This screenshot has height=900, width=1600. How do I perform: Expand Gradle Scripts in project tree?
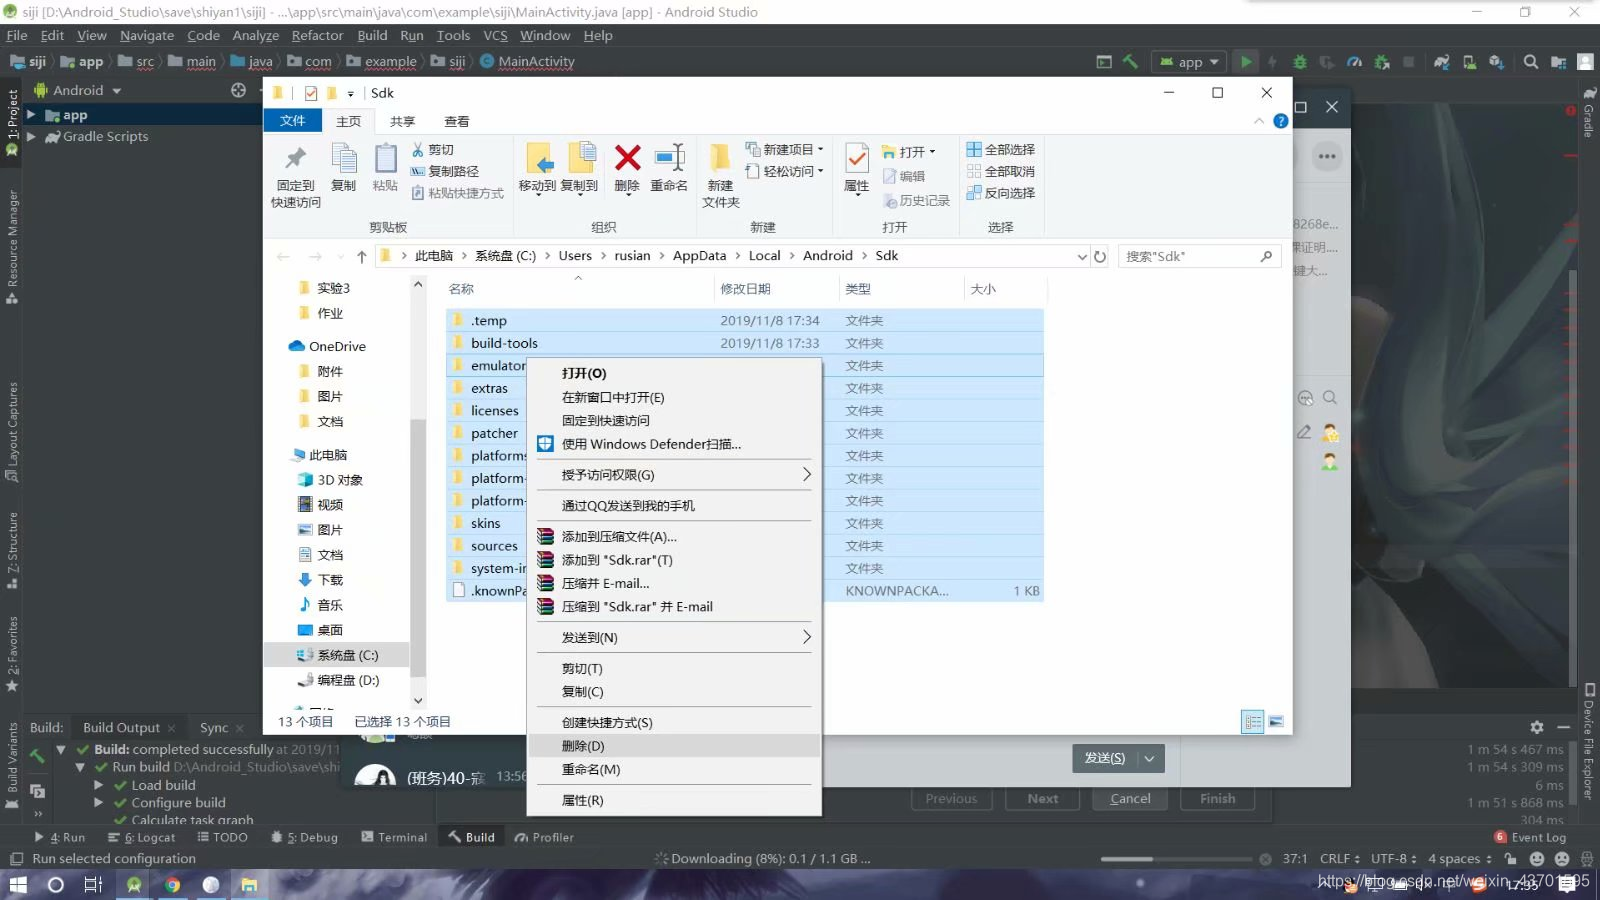pyautogui.click(x=31, y=136)
